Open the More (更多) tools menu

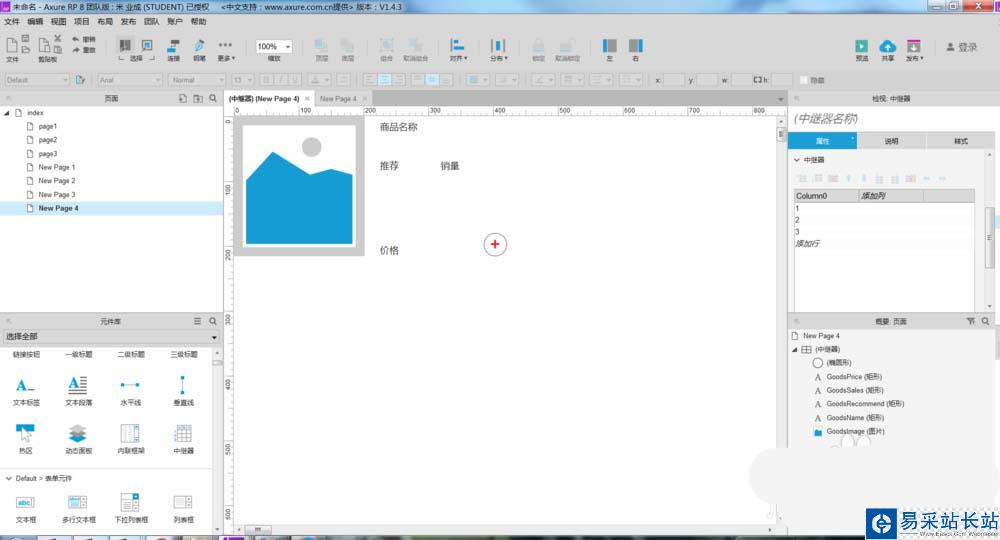pos(225,48)
